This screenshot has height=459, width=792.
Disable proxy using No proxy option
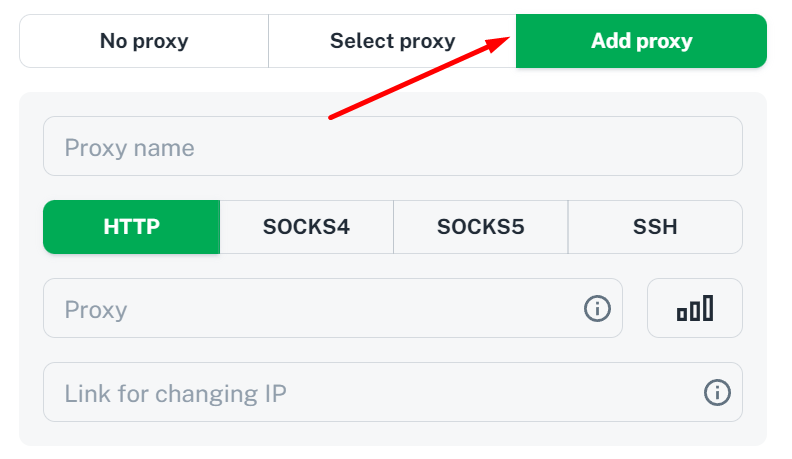coord(144,41)
